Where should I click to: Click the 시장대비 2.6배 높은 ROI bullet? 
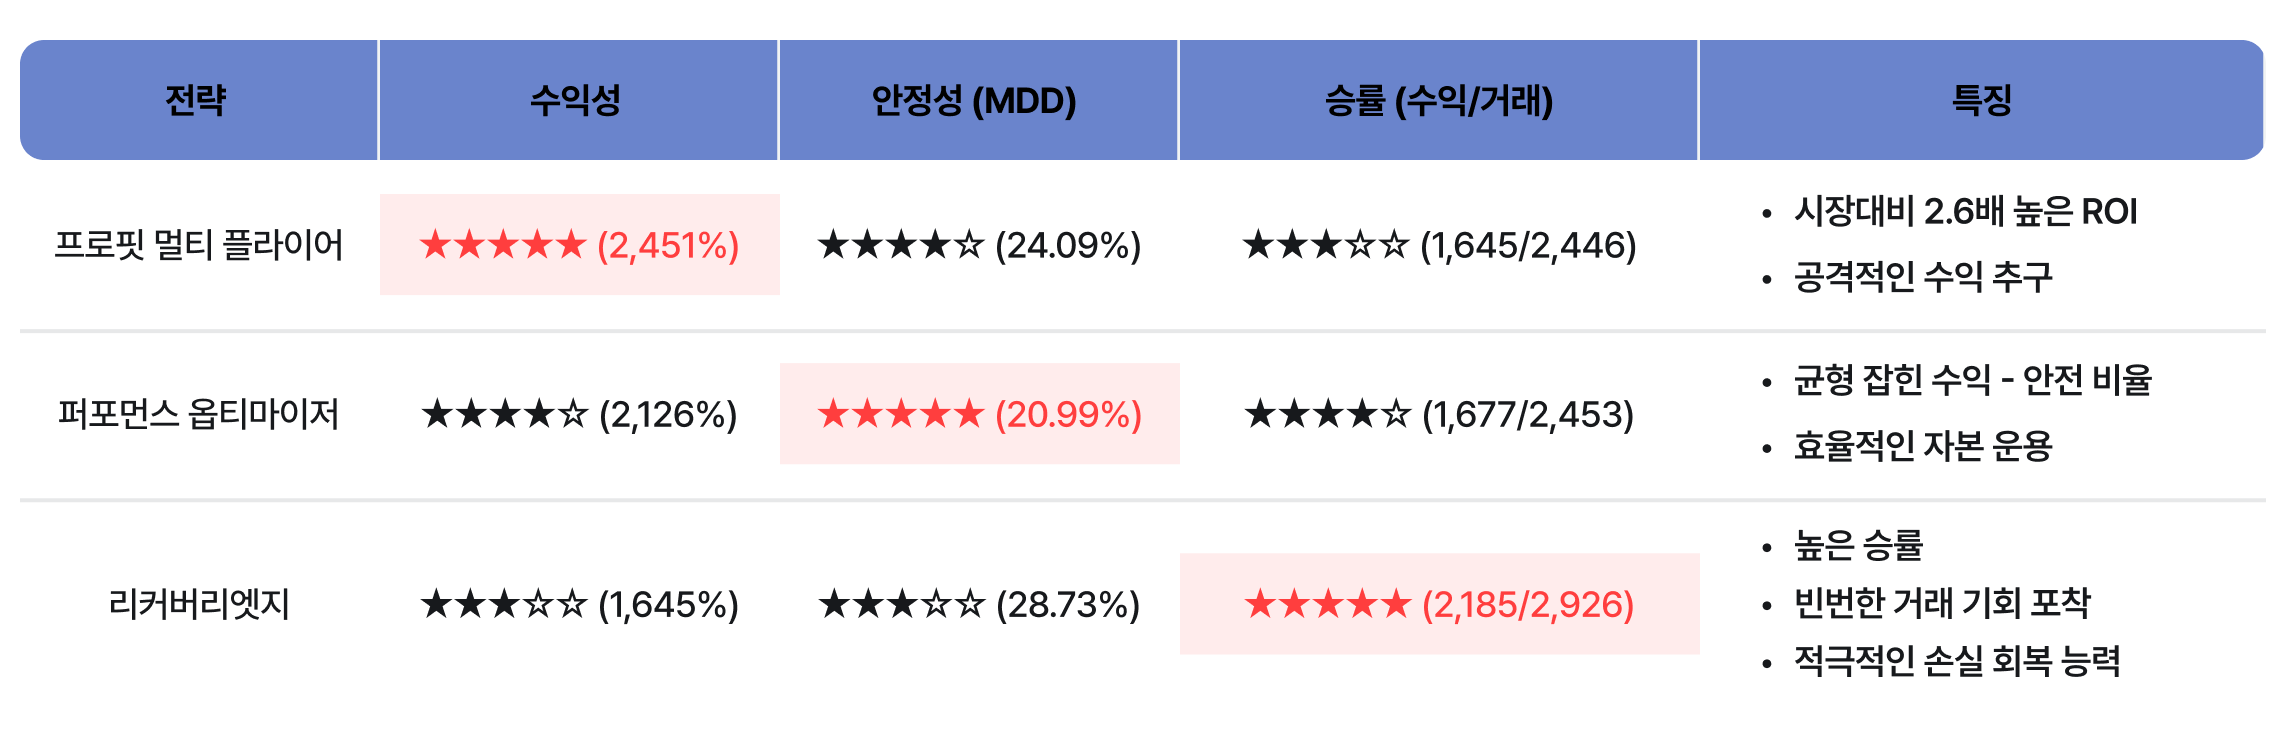coord(1965,212)
